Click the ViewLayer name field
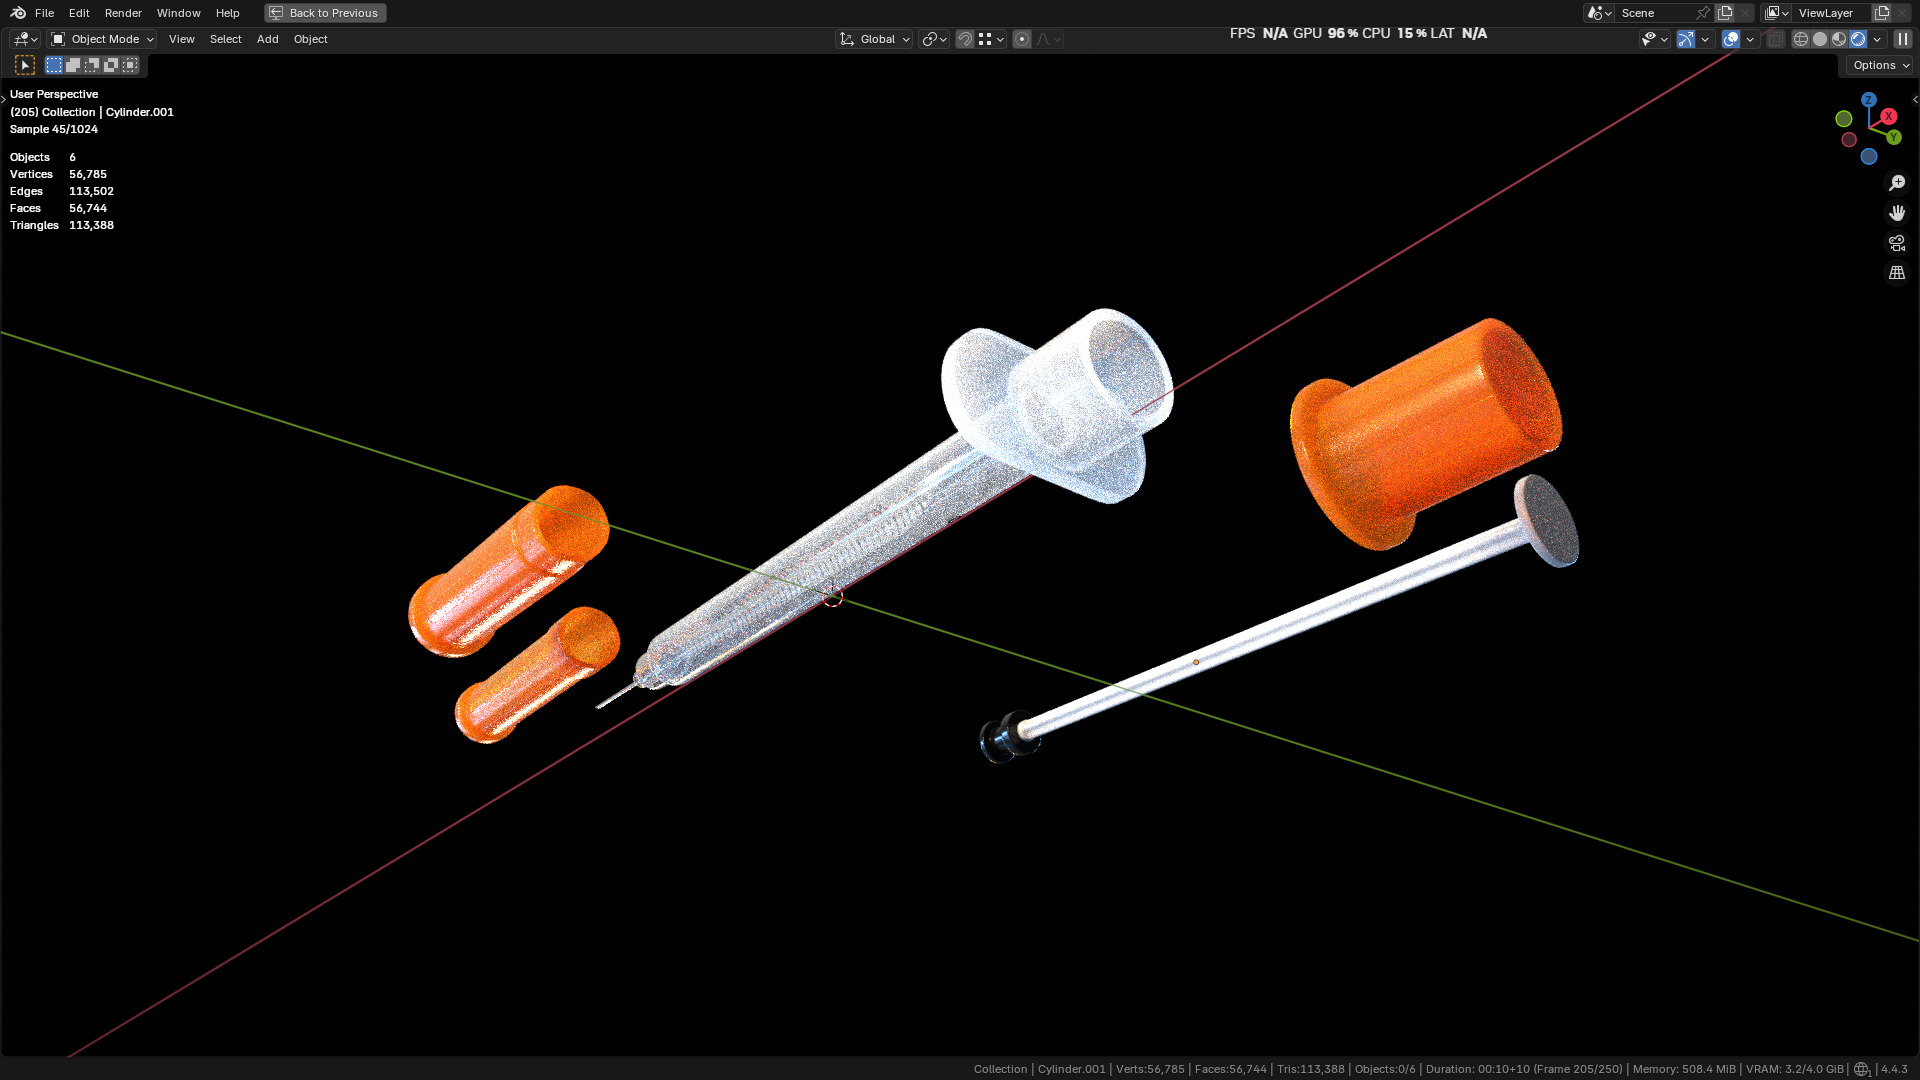 click(x=1832, y=13)
